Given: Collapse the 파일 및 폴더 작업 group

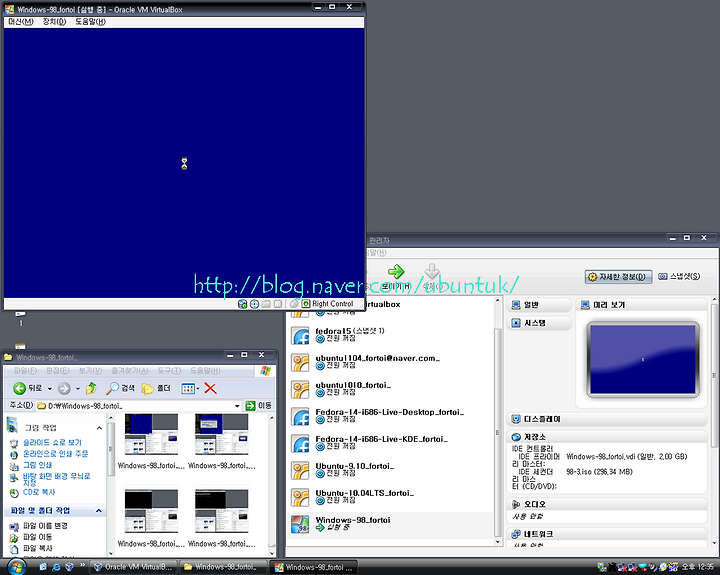Looking at the screenshot, I should click(x=99, y=511).
